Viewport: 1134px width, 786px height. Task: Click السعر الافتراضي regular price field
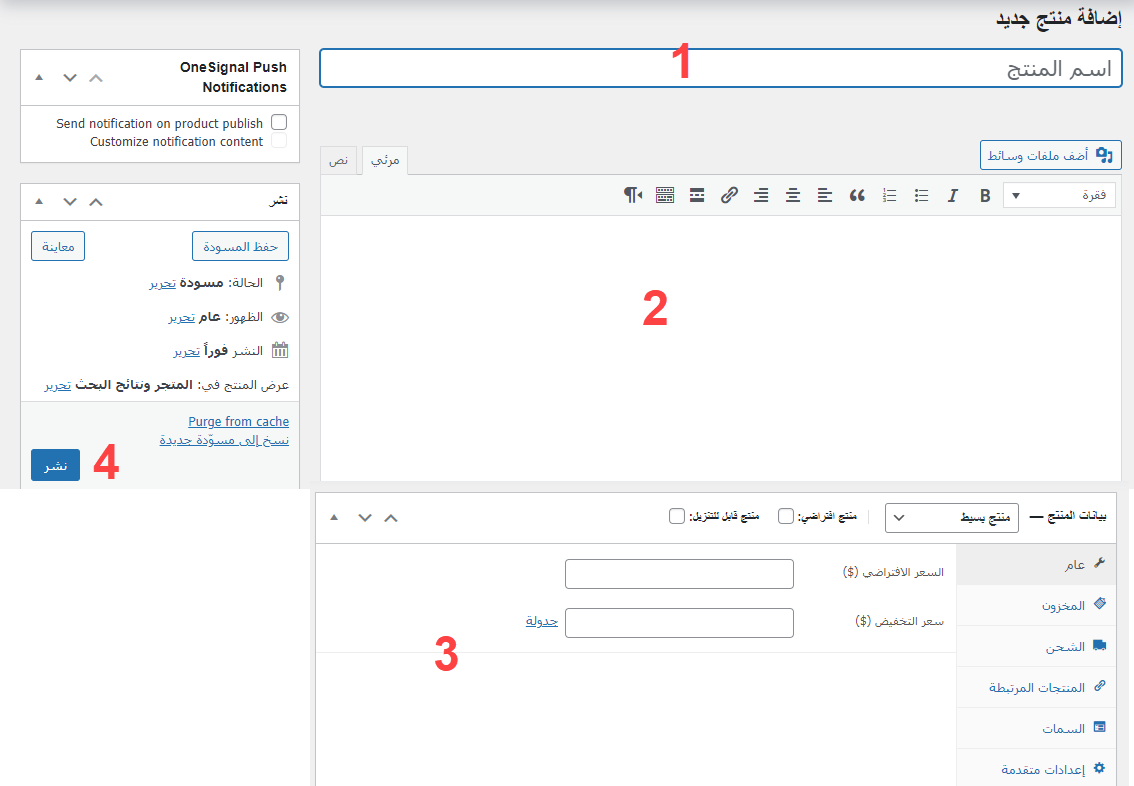[679, 573]
